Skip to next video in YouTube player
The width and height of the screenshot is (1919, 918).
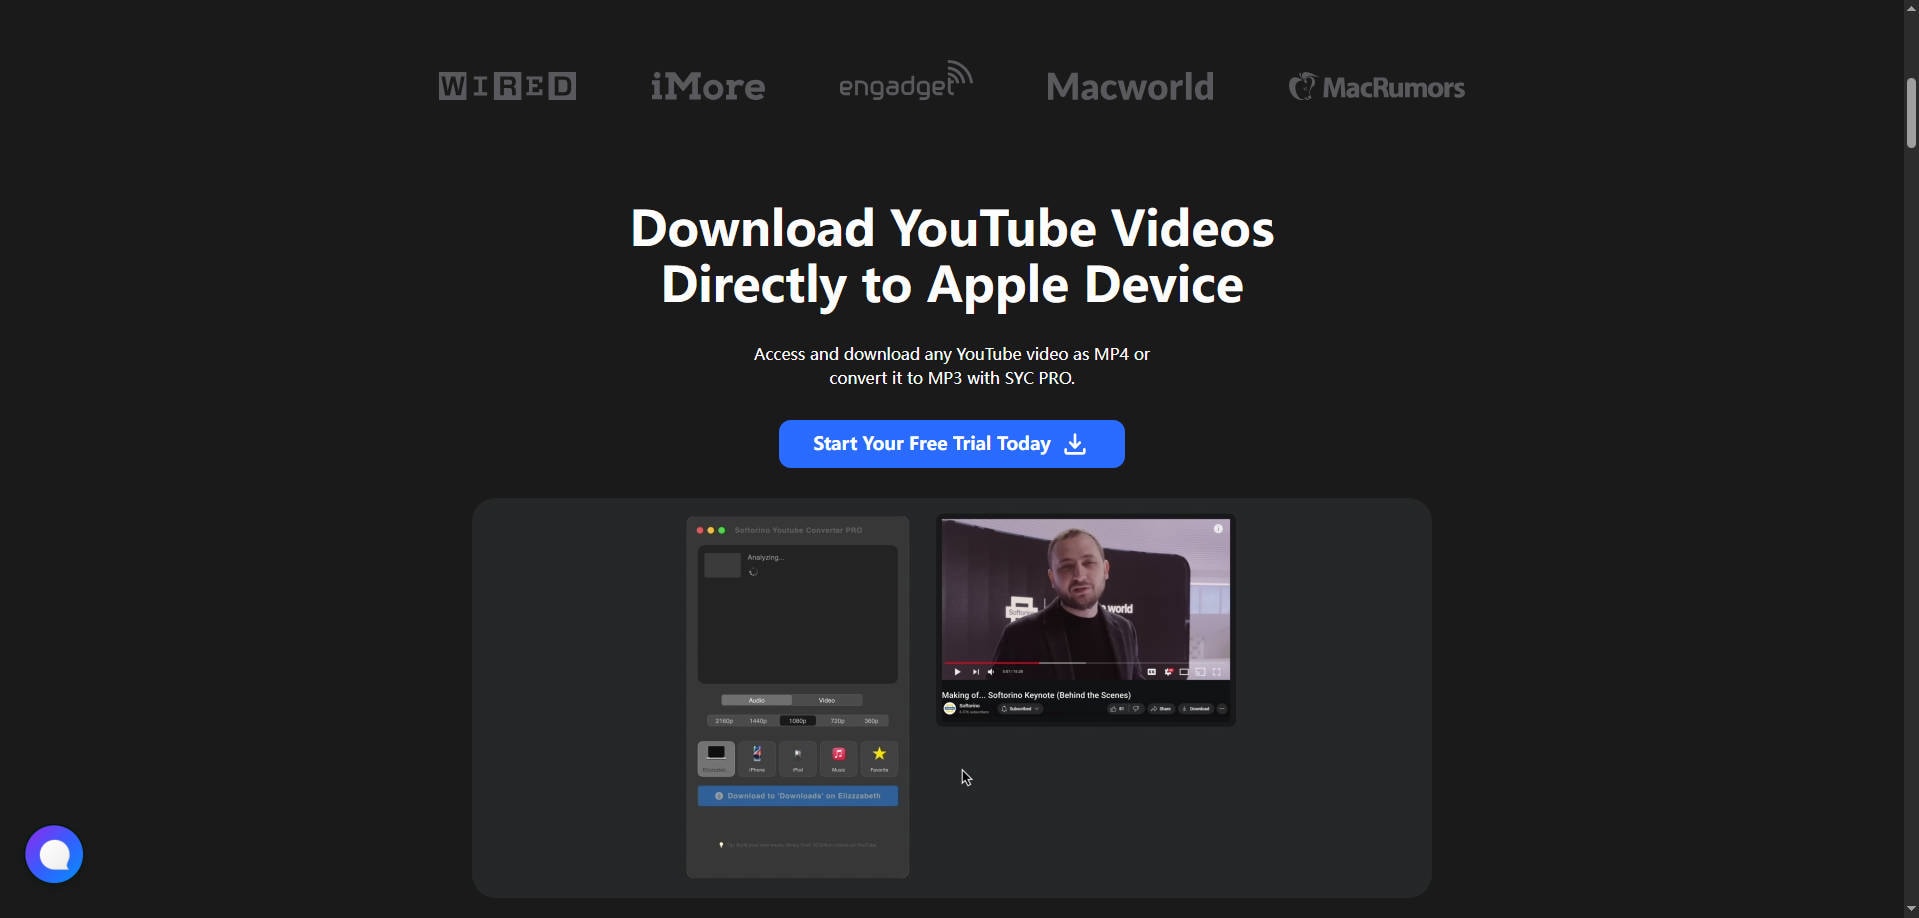coord(976,672)
